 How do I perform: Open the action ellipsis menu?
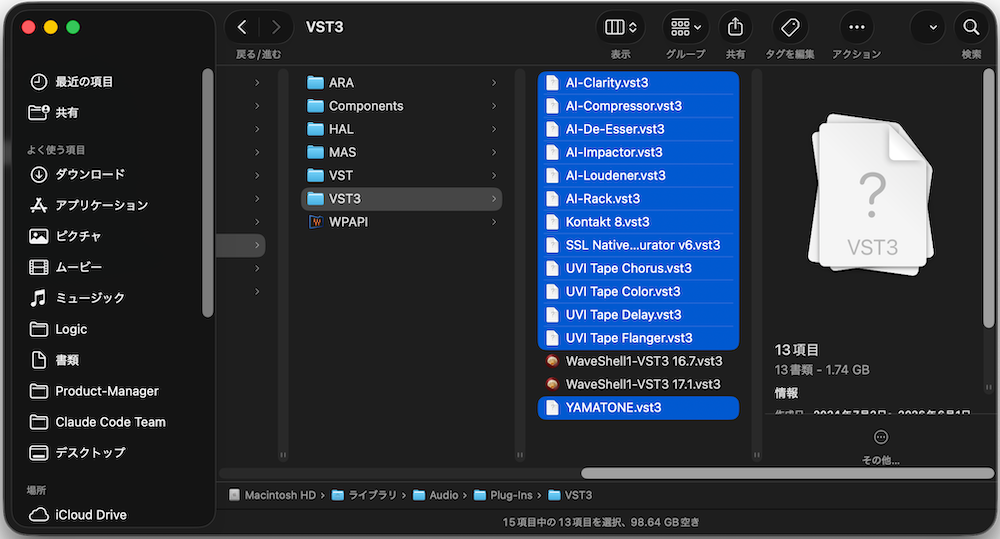pyautogui.click(x=857, y=27)
